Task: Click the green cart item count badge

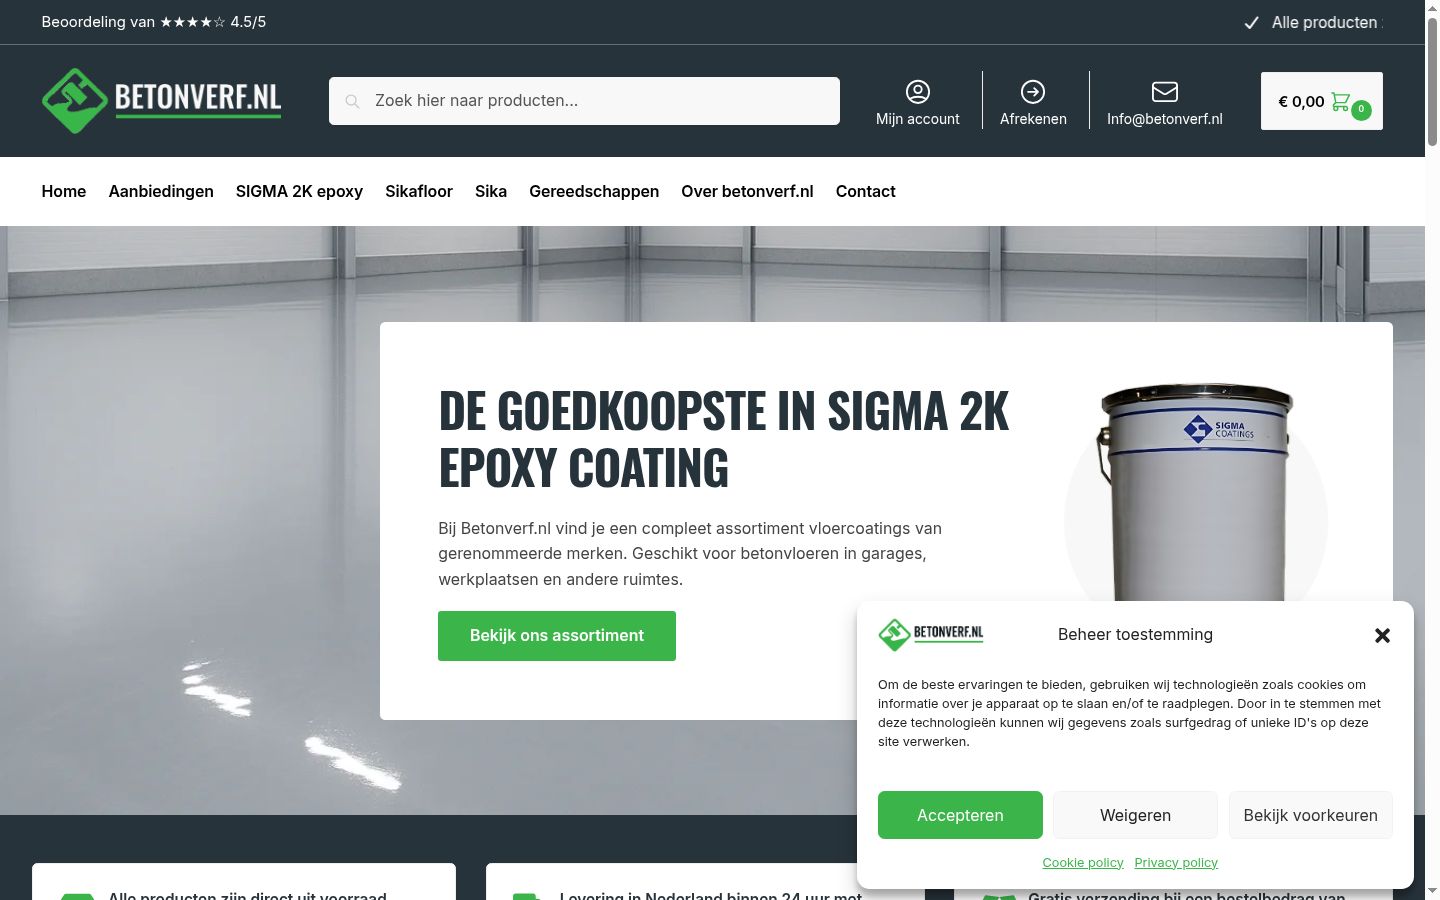Action: click(x=1361, y=110)
